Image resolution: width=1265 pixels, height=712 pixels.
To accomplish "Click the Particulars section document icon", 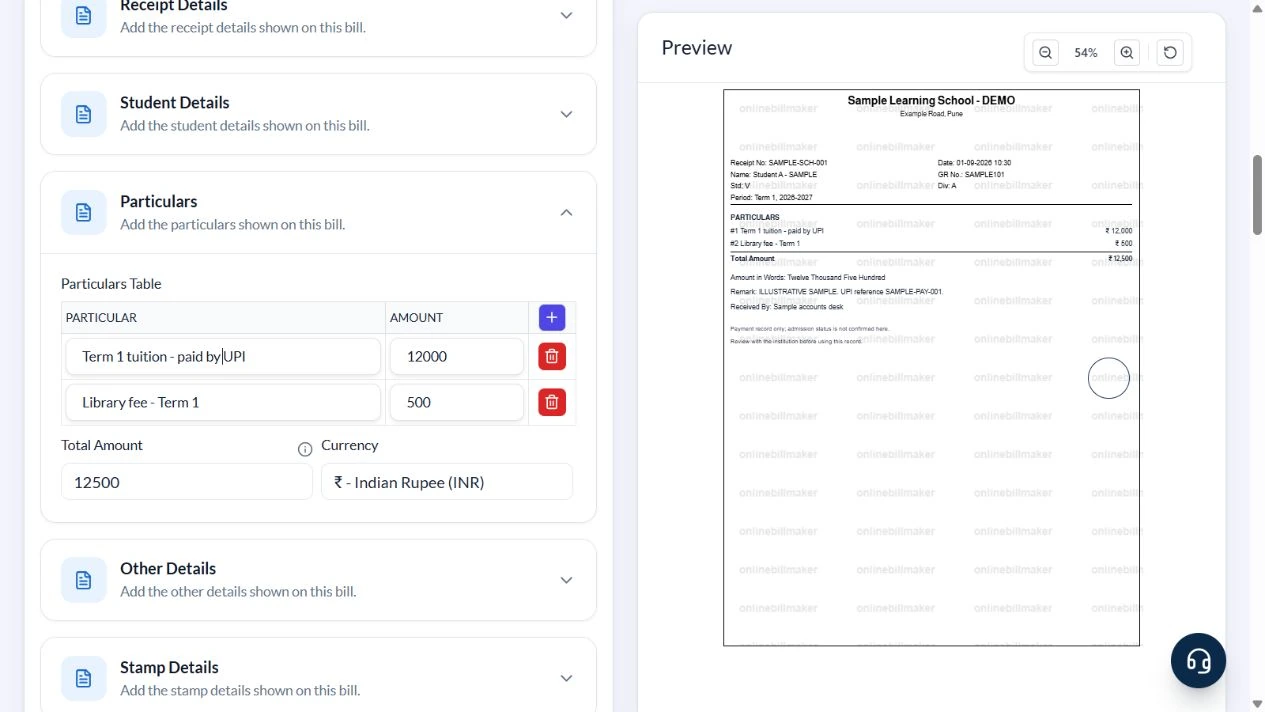I will 84,212.
